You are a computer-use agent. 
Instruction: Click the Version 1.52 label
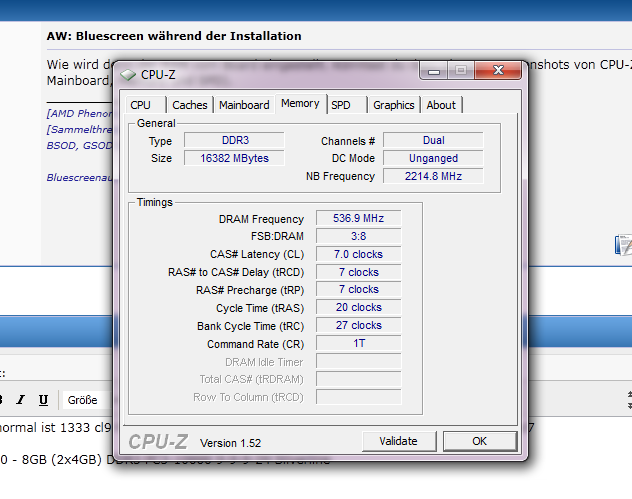click(231, 443)
